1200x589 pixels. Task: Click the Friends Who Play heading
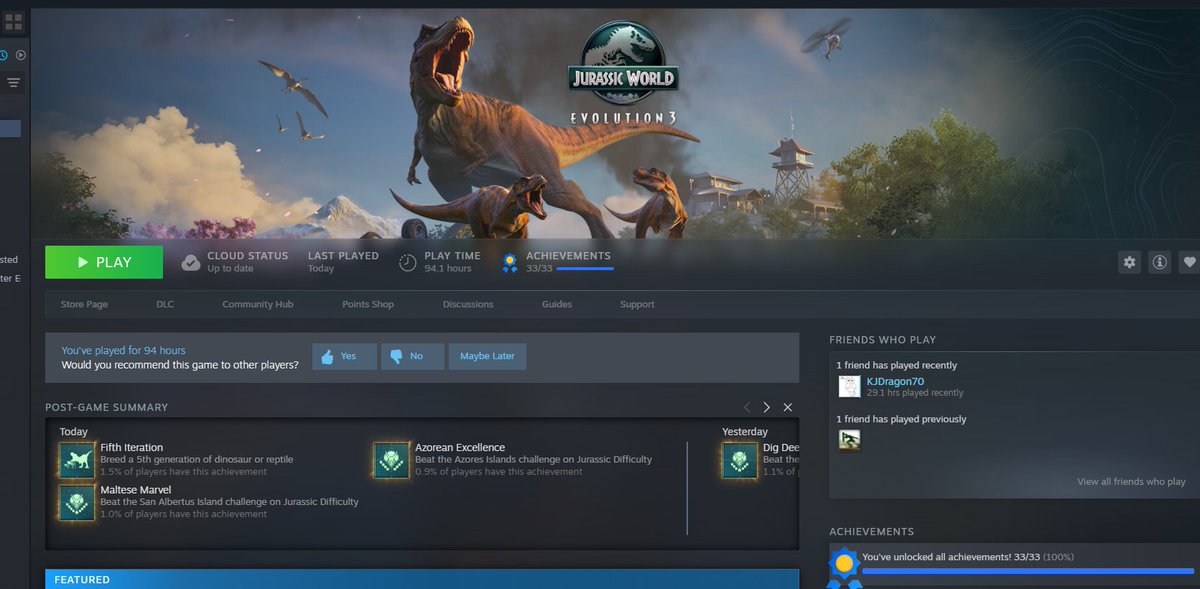coord(883,340)
